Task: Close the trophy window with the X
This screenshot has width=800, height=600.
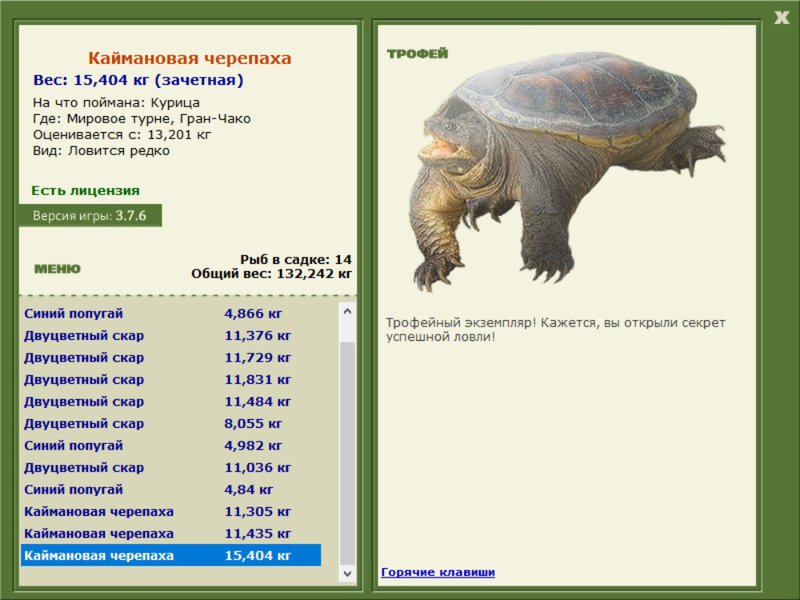Action: tap(781, 18)
